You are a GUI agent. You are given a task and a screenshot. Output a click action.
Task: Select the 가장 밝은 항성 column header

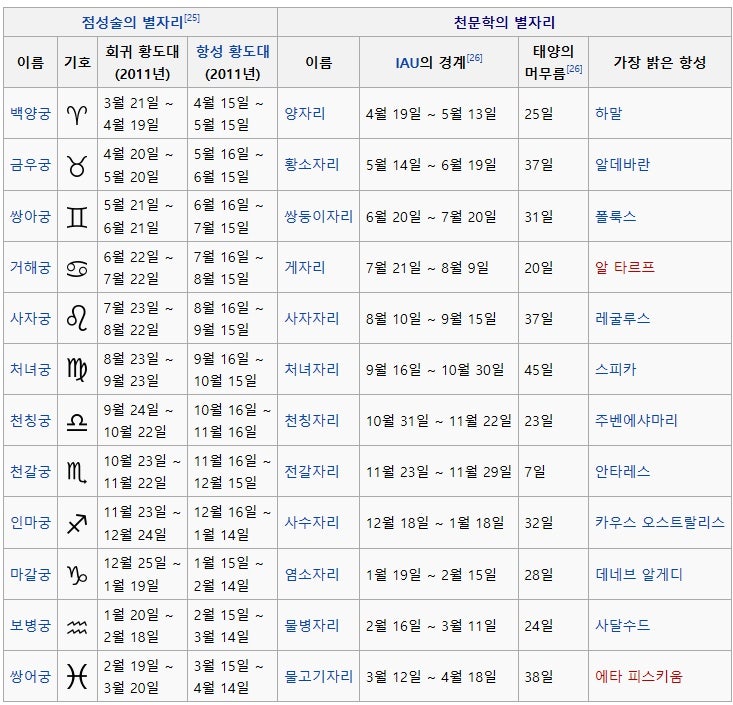tap(660, 63)
